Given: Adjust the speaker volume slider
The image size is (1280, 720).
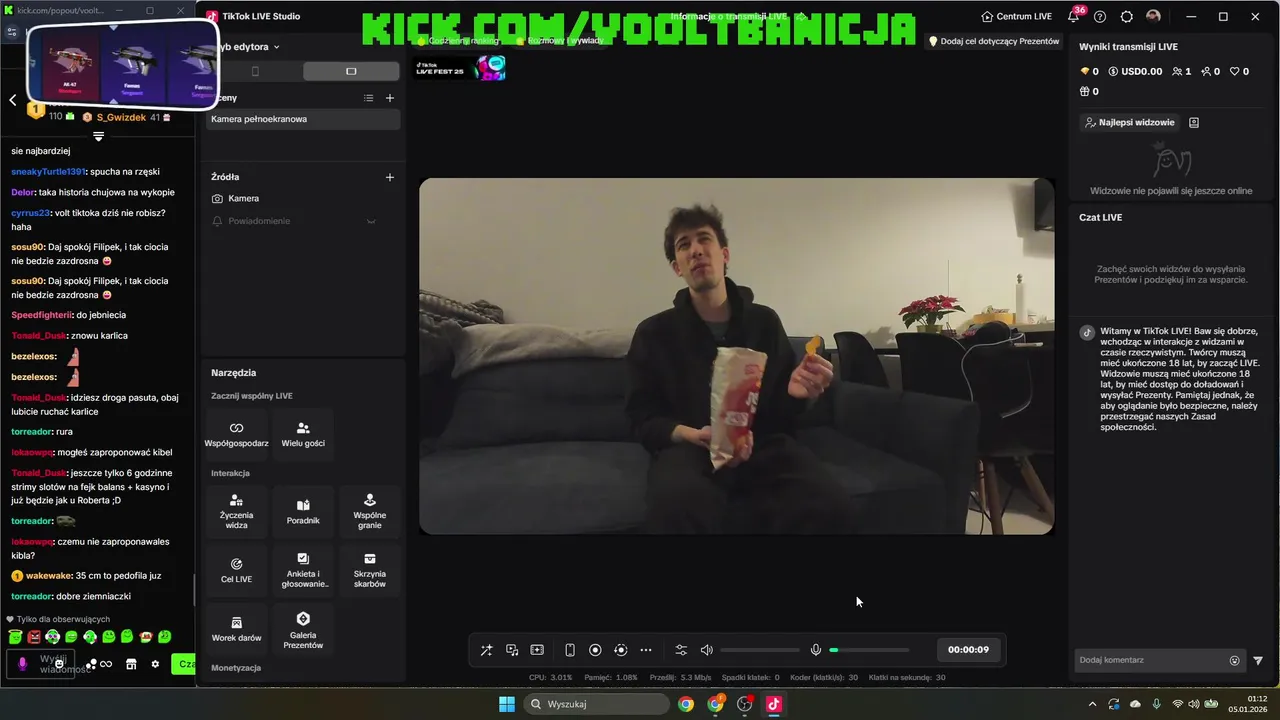Looking at the screenshot, I should [x=760, y=650].
